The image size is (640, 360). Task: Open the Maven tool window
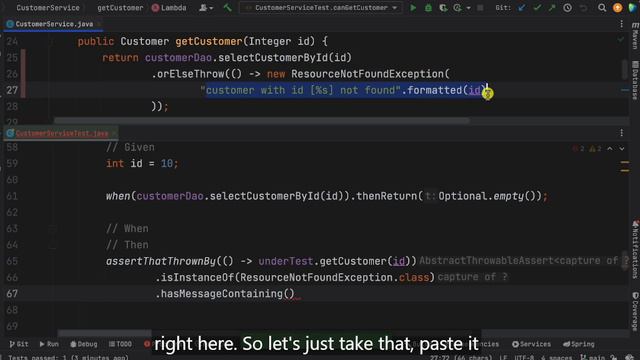pyautogui.click(x=635, y=36)
